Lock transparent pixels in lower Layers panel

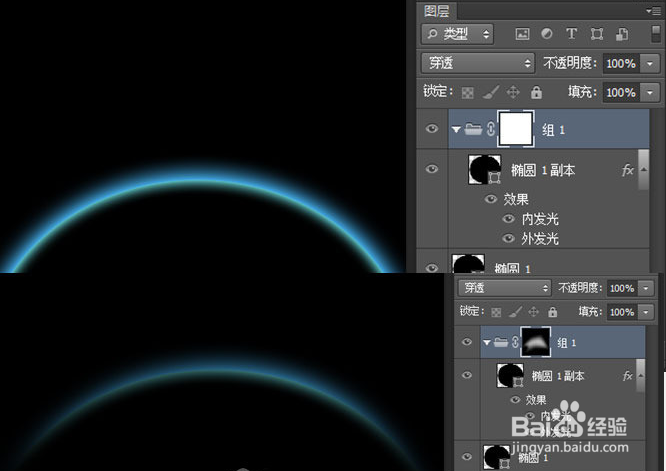(496, 313)
